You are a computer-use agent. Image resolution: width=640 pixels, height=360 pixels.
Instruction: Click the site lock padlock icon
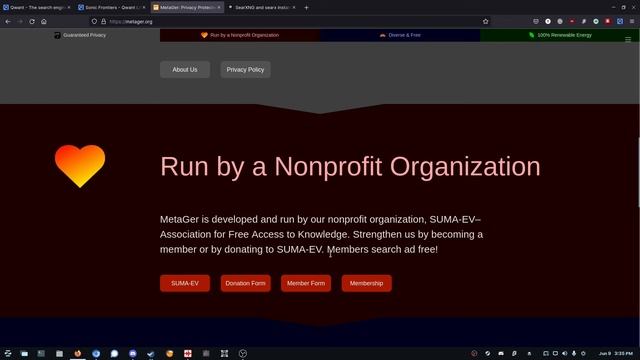coord(103,22)
